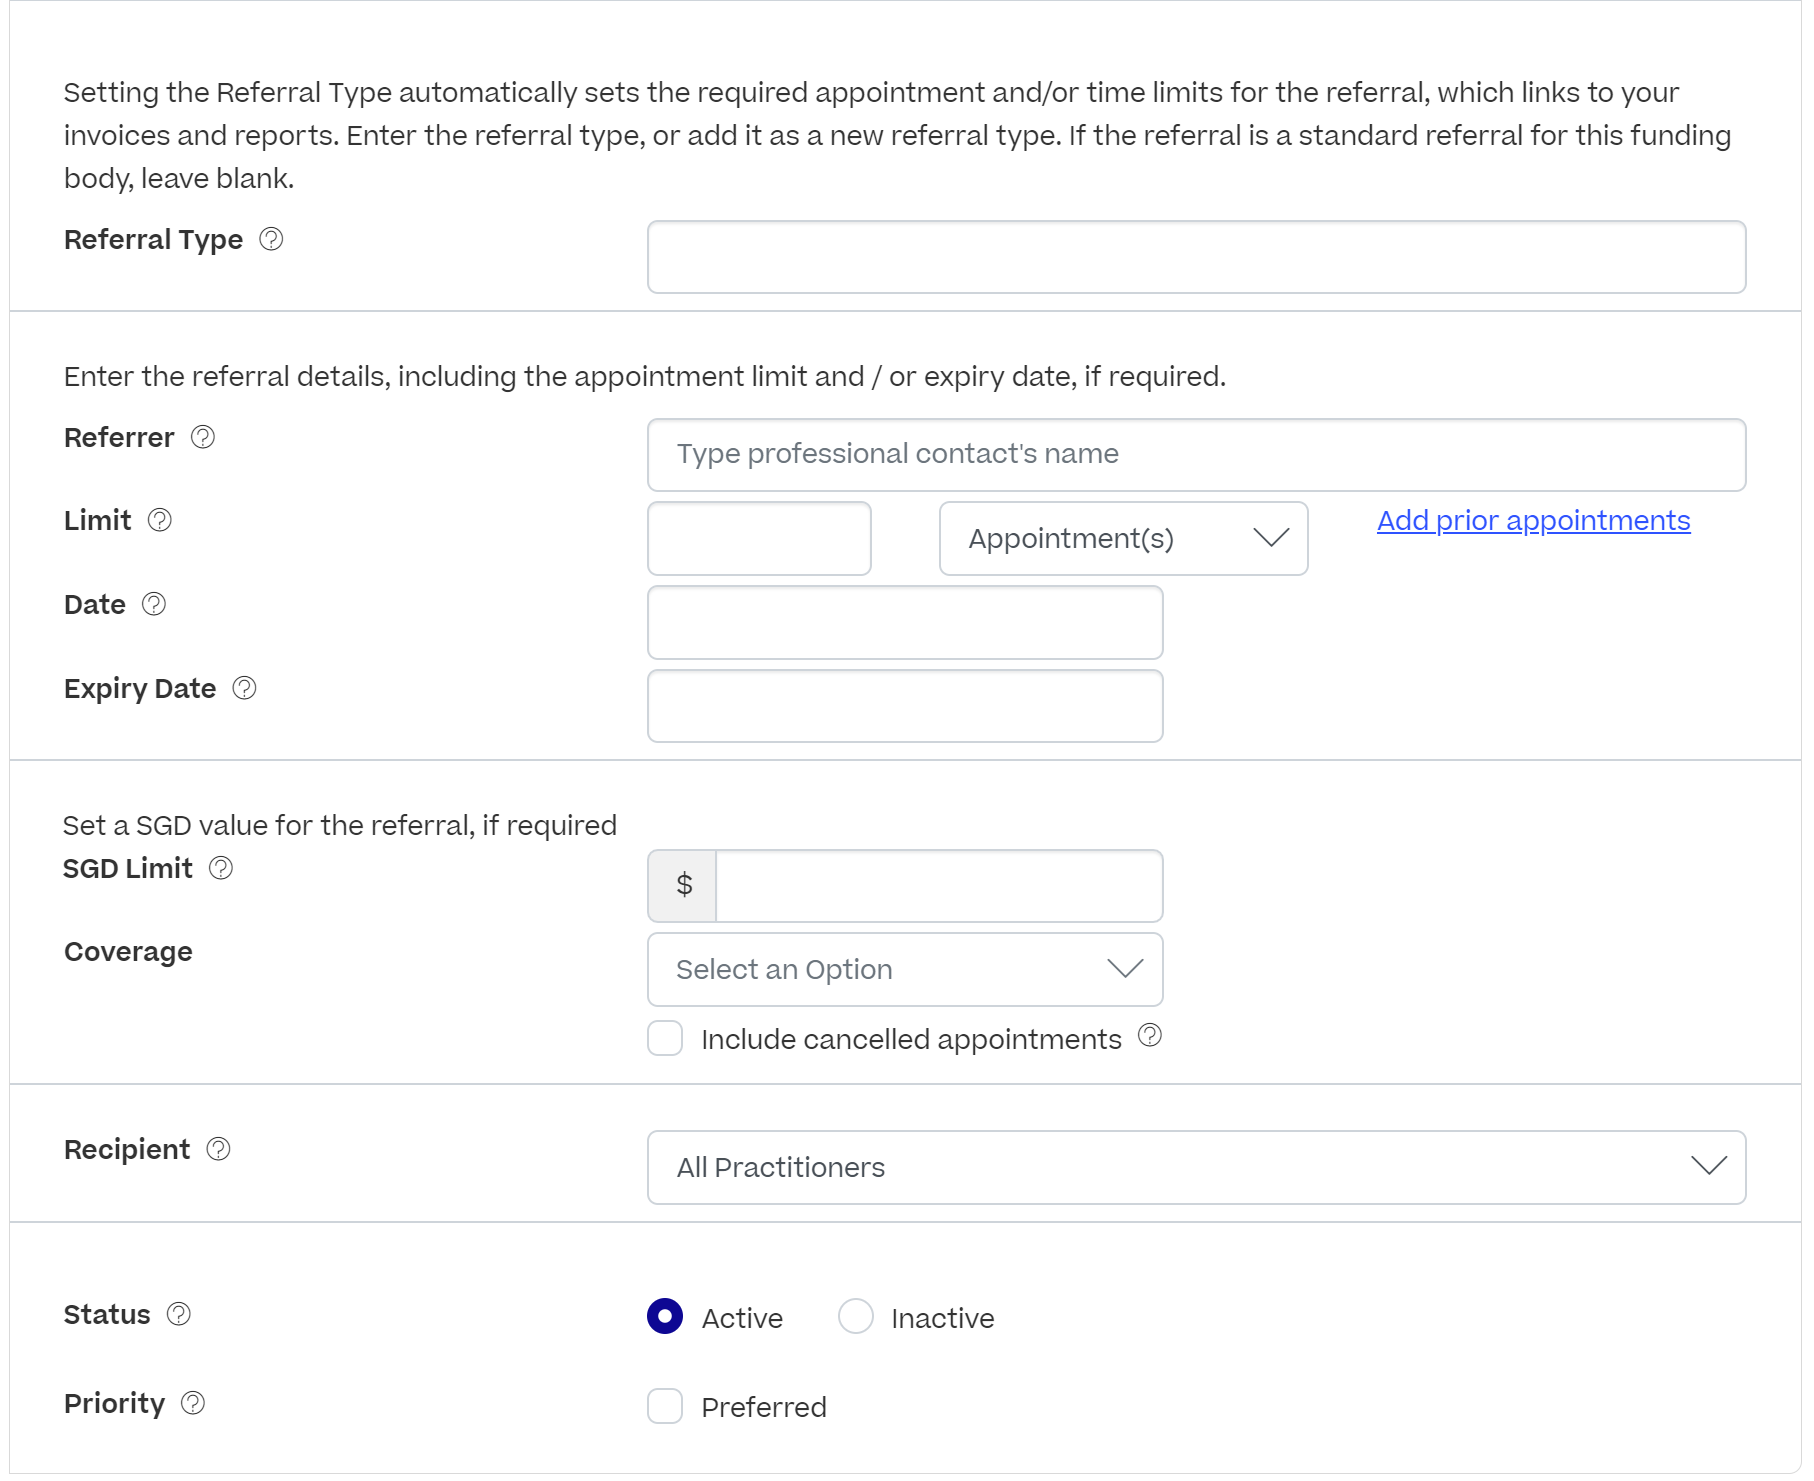
Task: Select the Inactive status radio button
Action: [856, 1316]
